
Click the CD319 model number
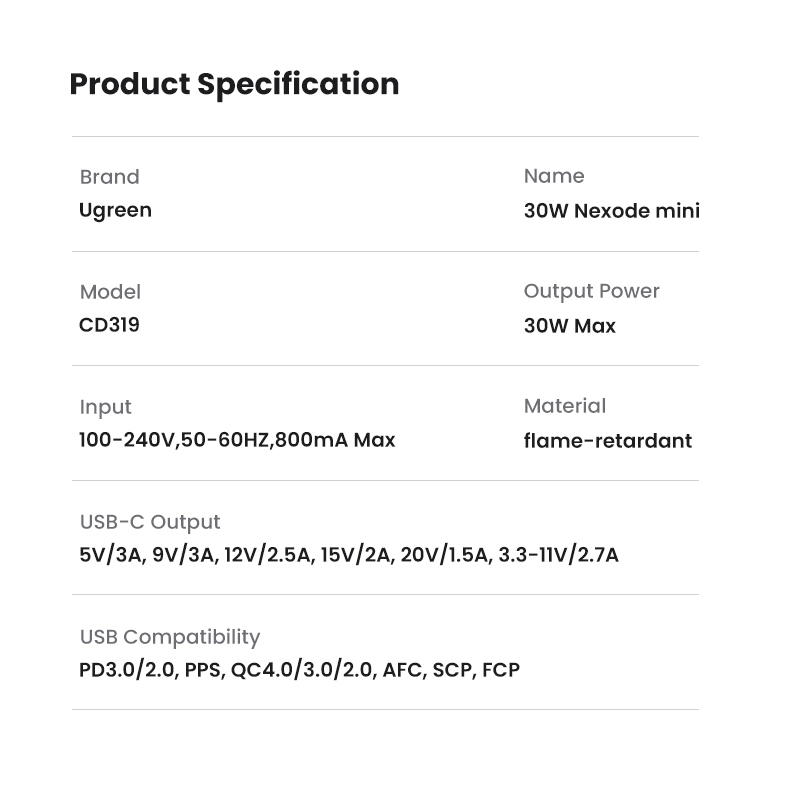tap(109, 325)
